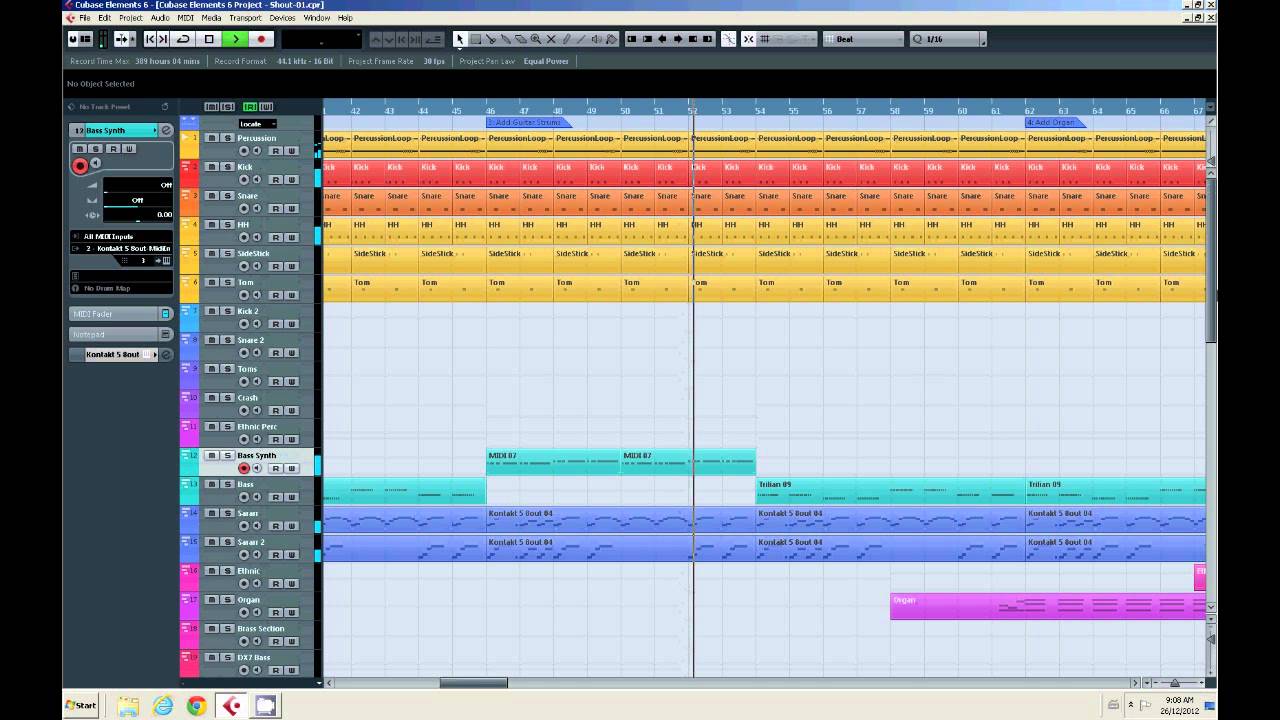This screenshot has width=1280, height=720.
Task: Select the Object Selection arrow tool
Action: click(460, 39)
